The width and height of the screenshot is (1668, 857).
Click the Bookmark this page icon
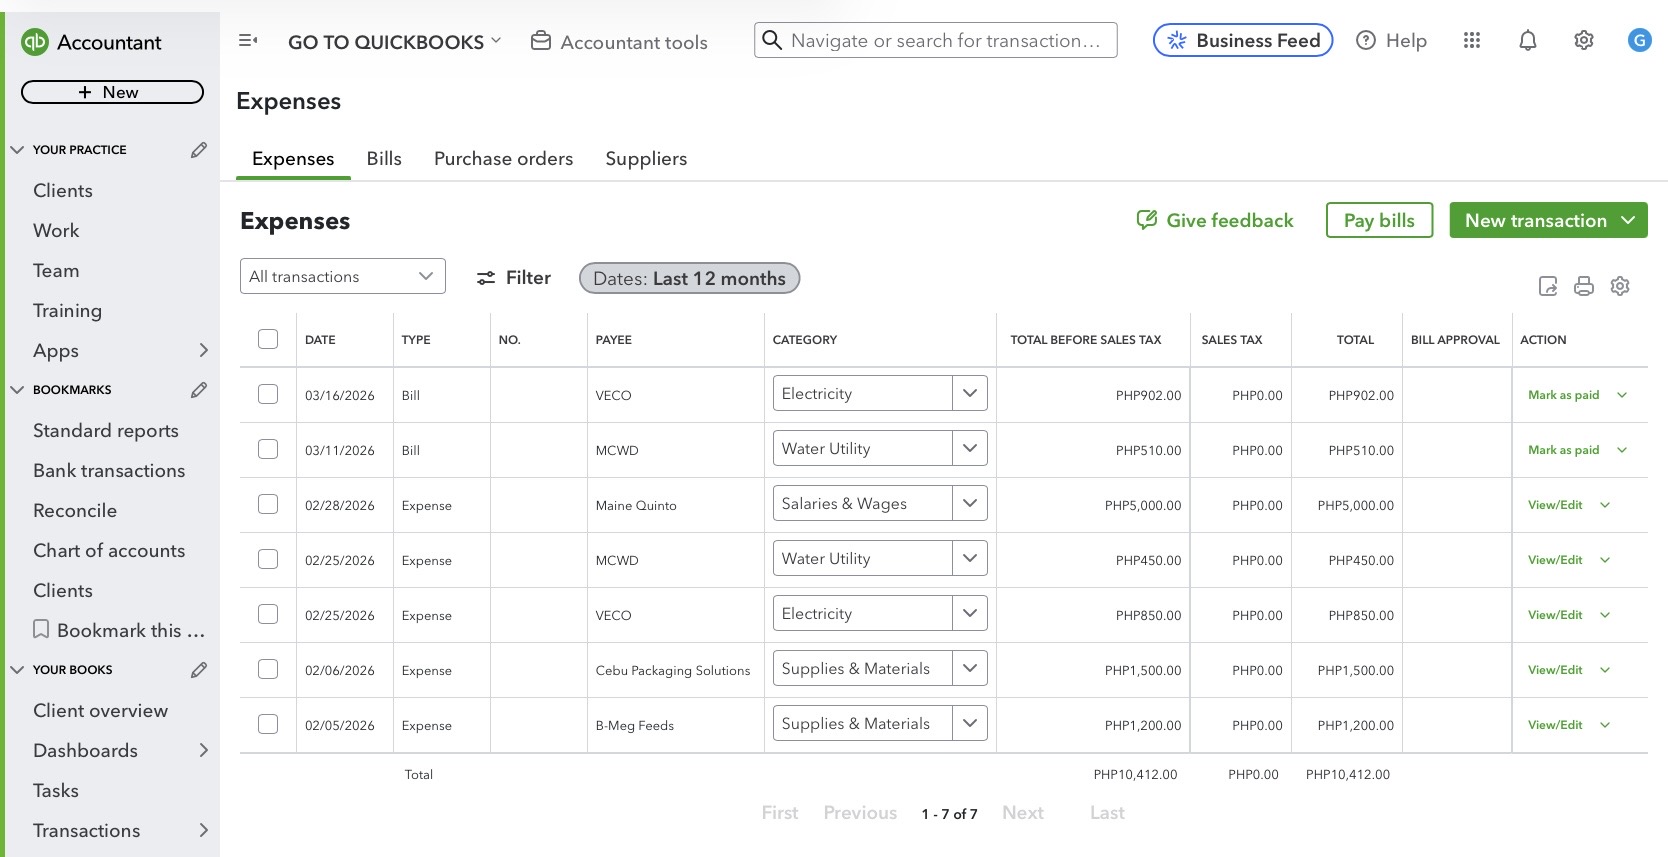[41, 630]
